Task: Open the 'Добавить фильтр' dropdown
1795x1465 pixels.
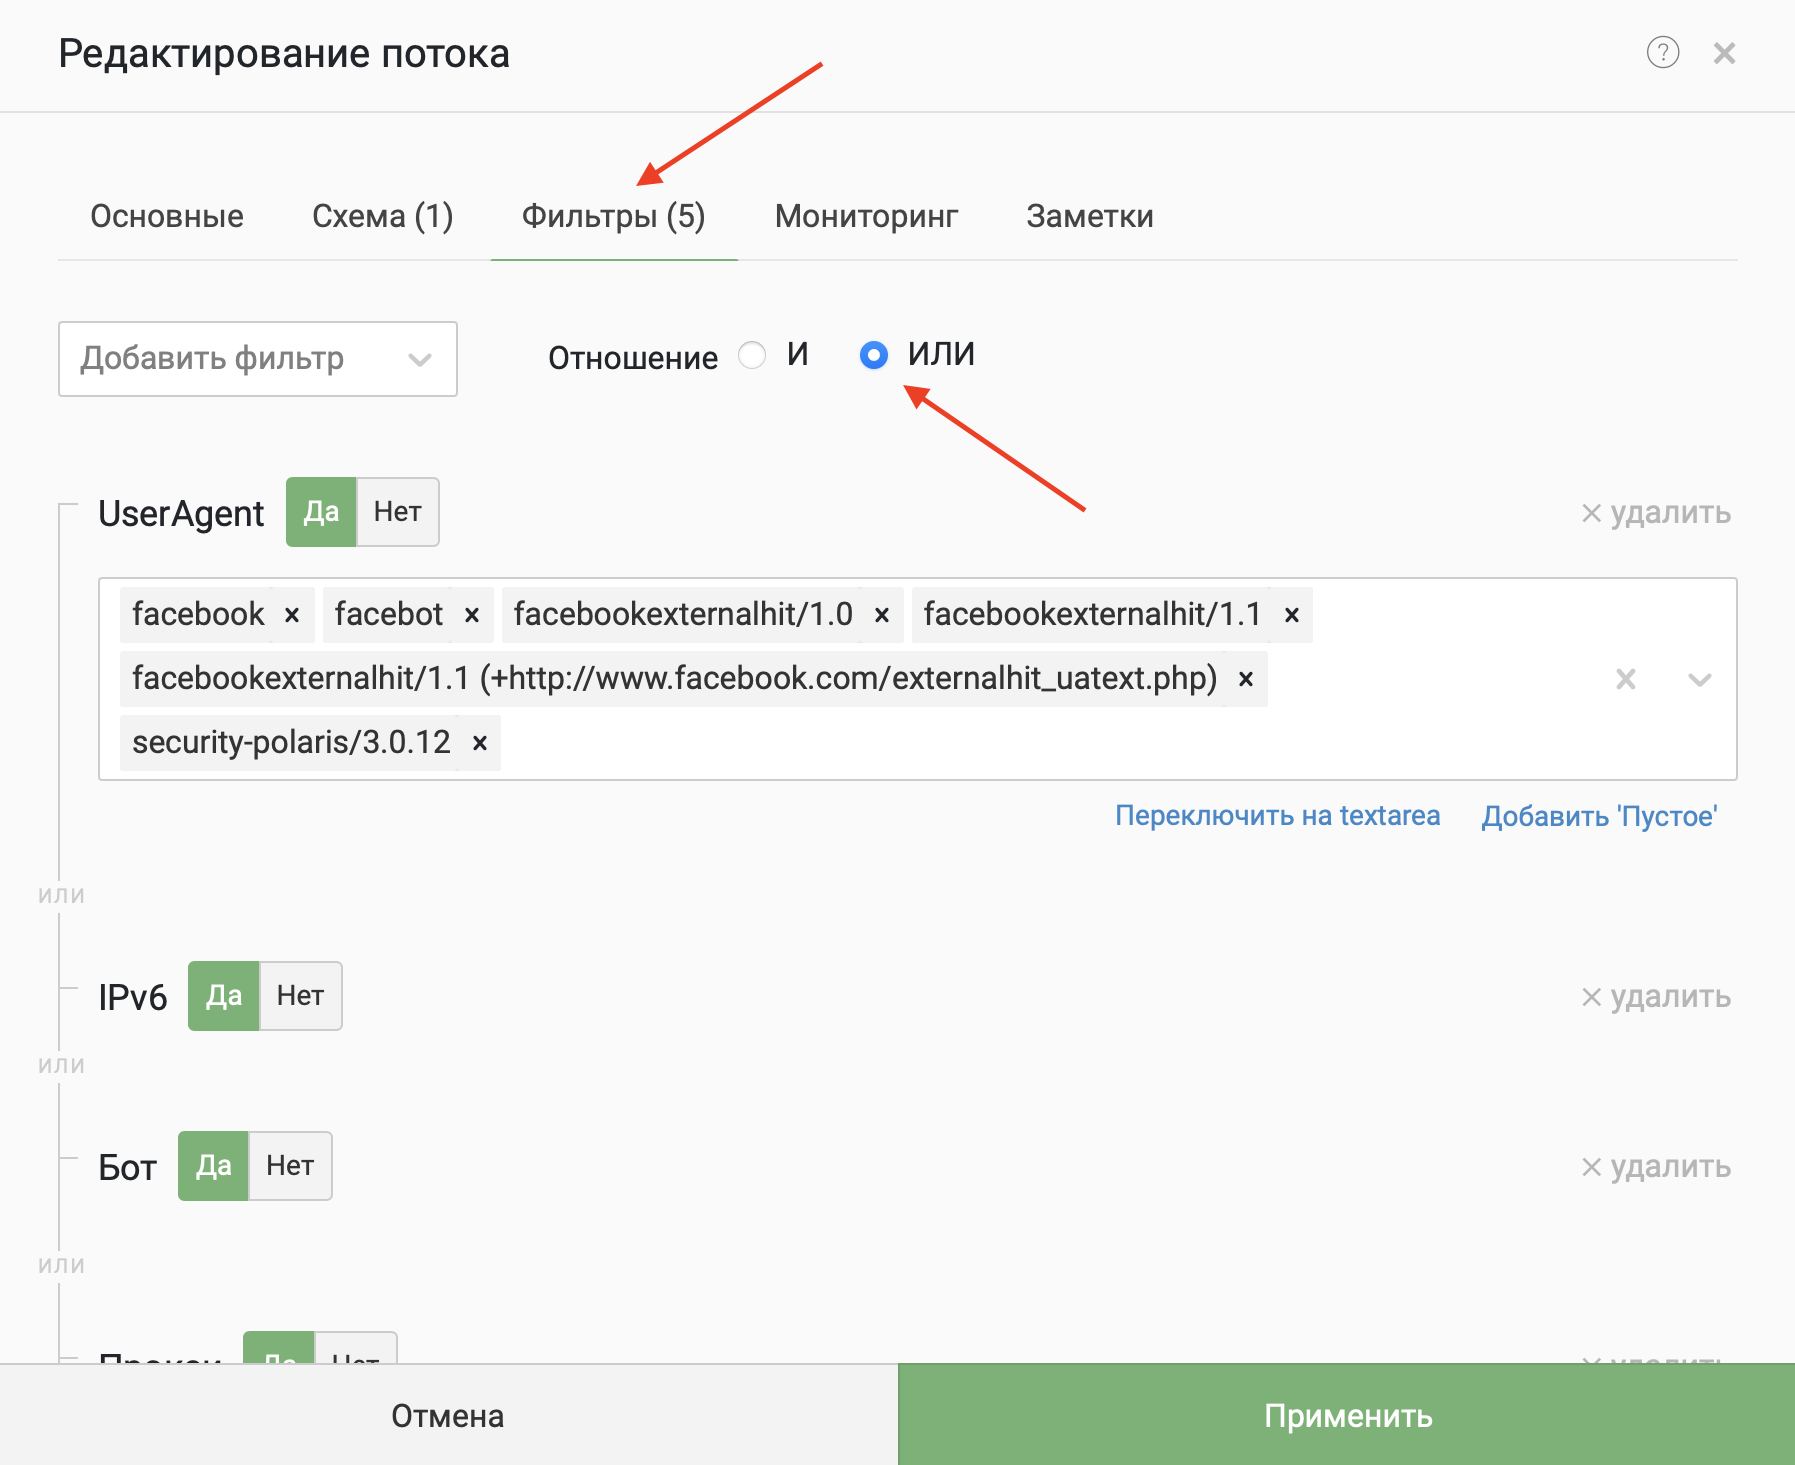Action: point(257,359)
